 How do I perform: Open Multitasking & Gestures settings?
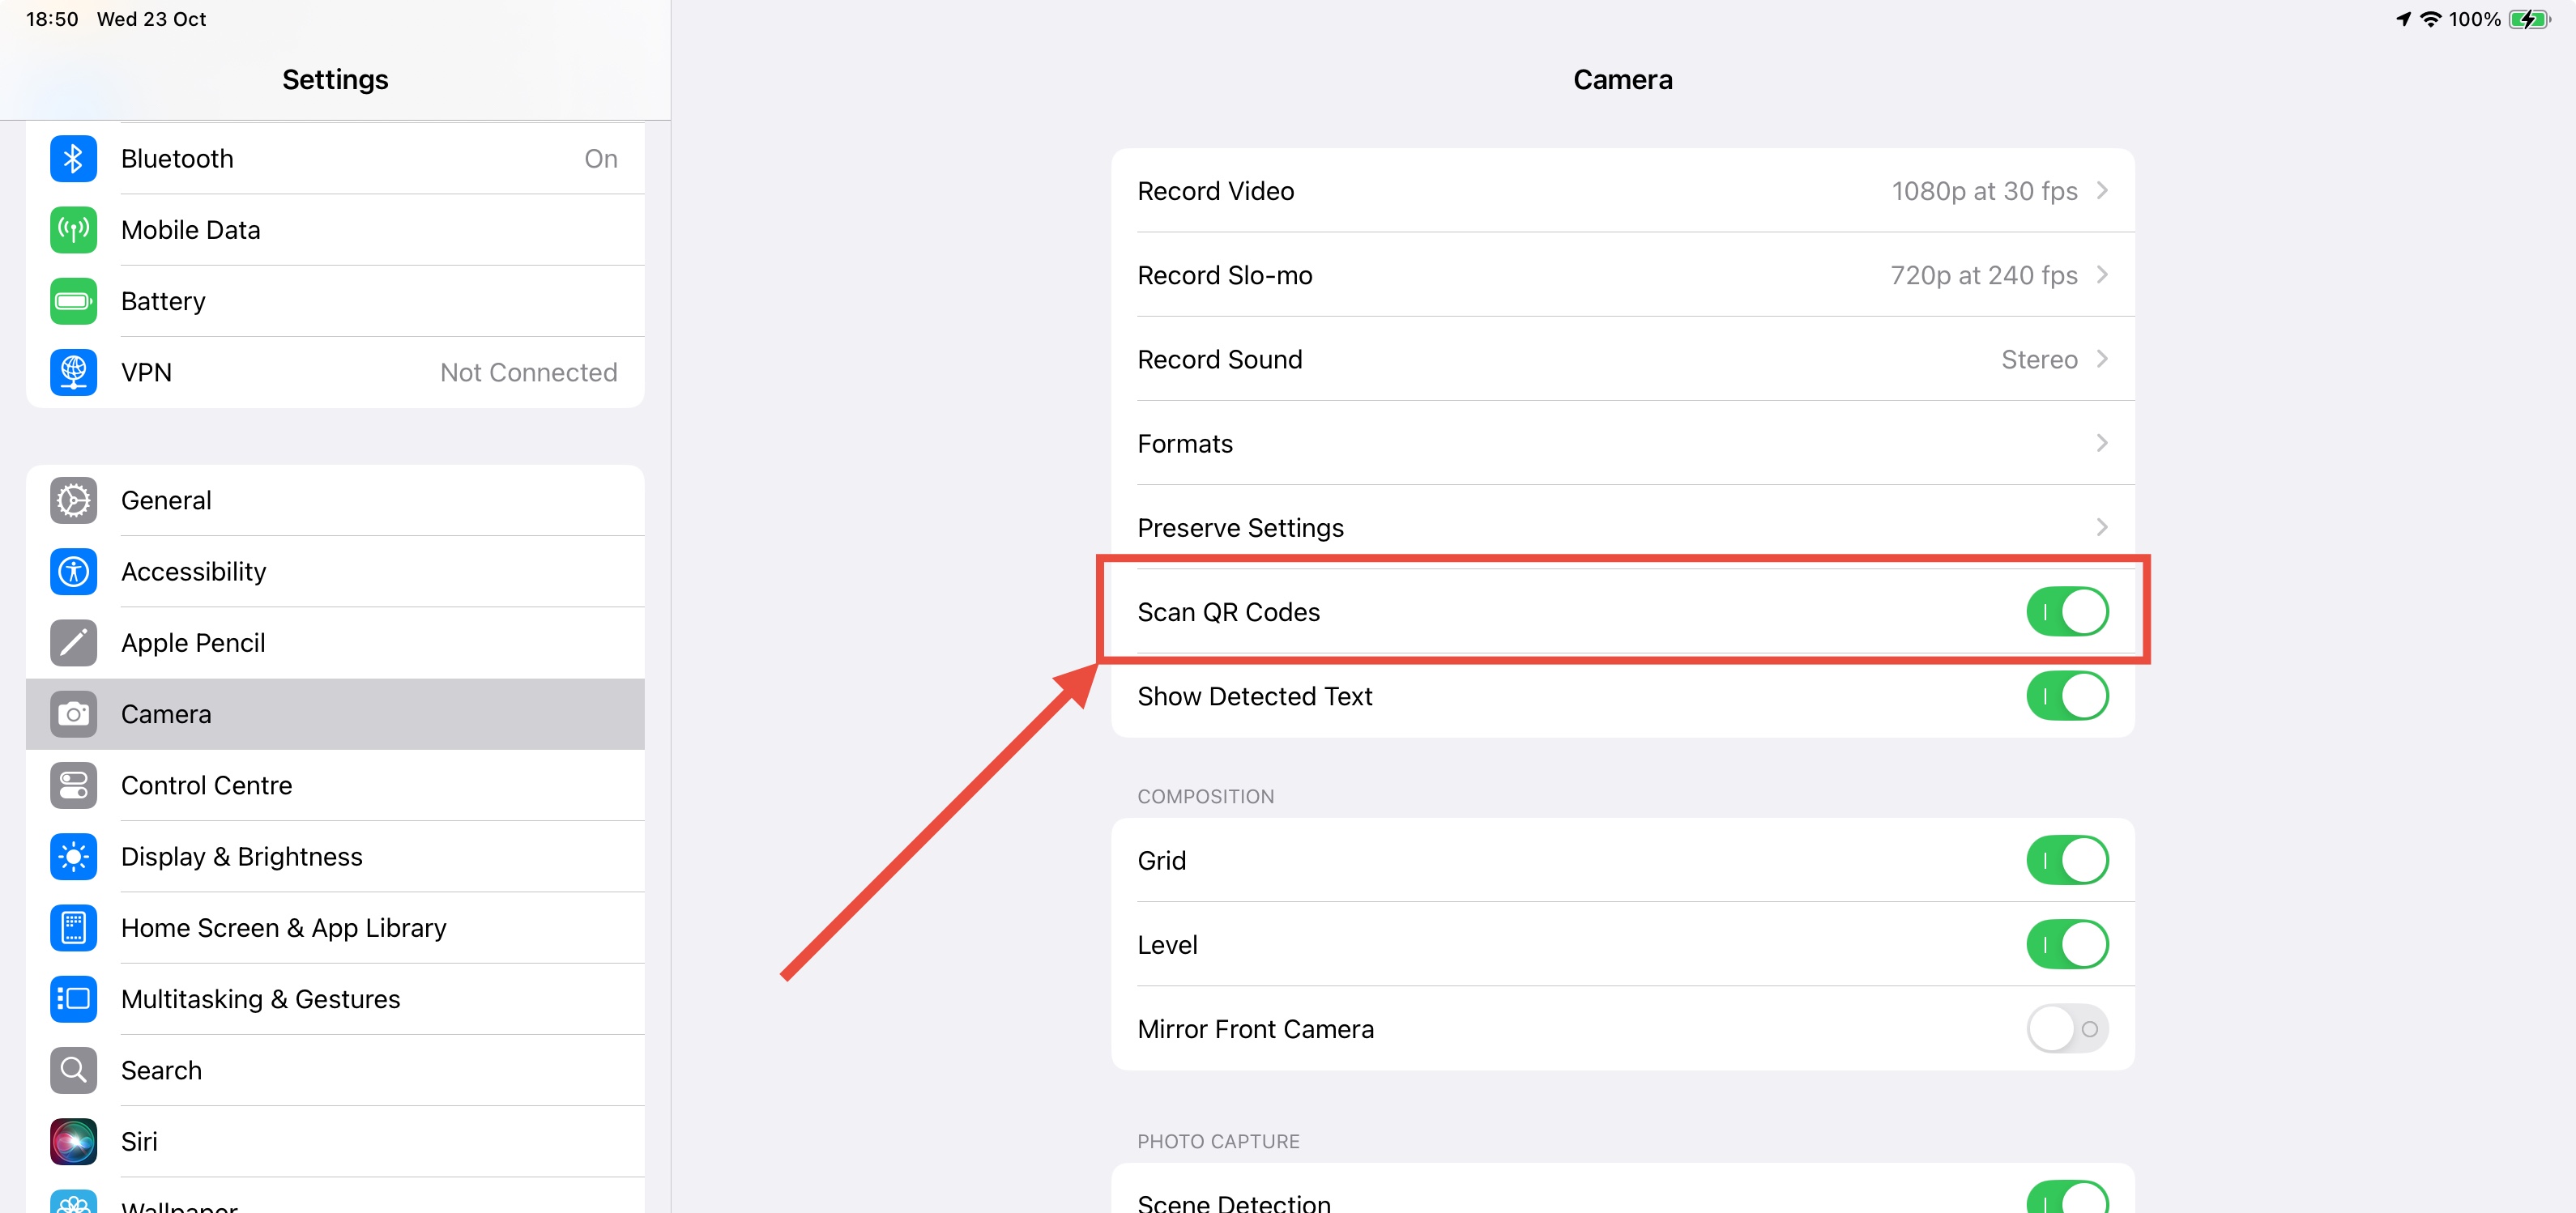[x=260, y=998]
